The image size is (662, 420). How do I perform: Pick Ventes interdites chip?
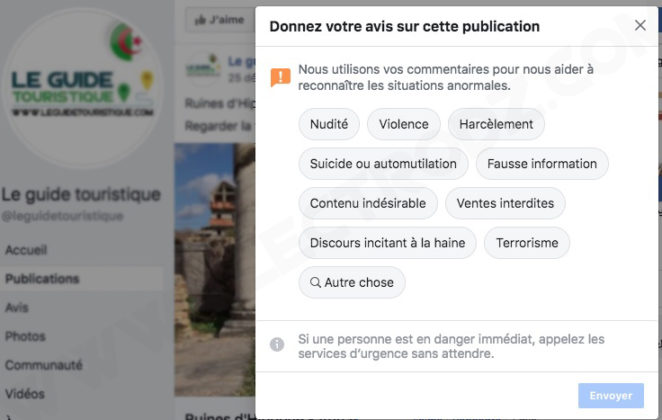(505, 203)
